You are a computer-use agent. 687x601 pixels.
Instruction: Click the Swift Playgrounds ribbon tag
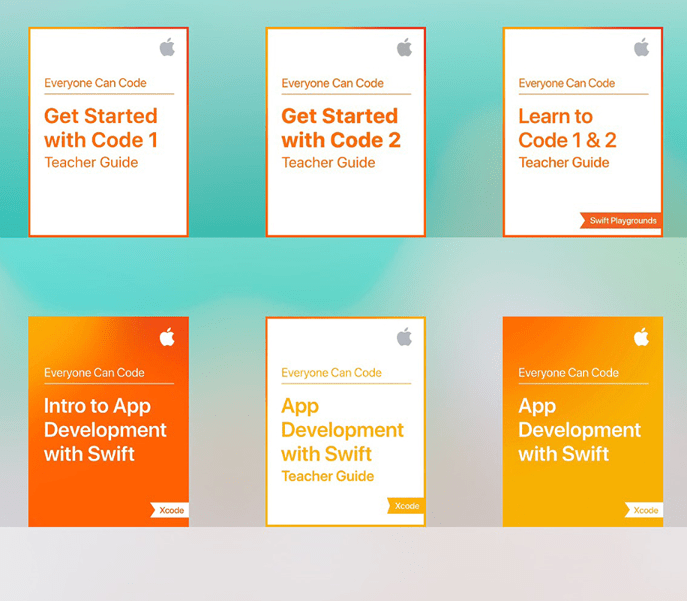621,220
